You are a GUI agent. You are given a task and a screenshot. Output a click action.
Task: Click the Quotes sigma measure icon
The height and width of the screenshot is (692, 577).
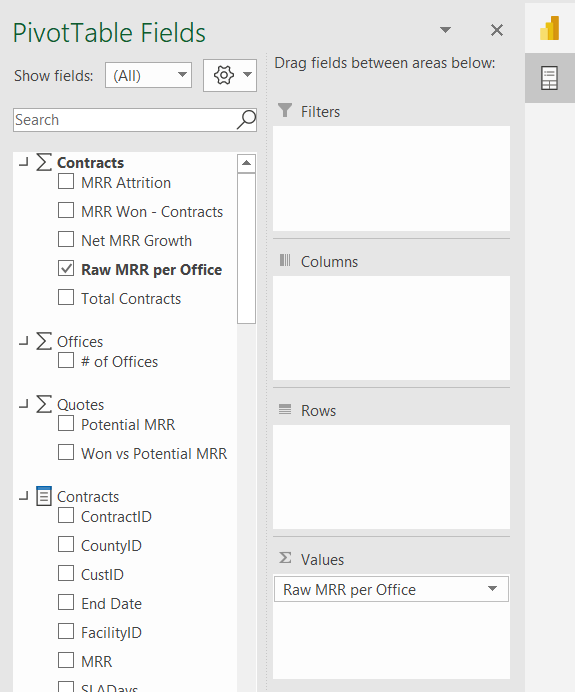[x=44, y=404]
